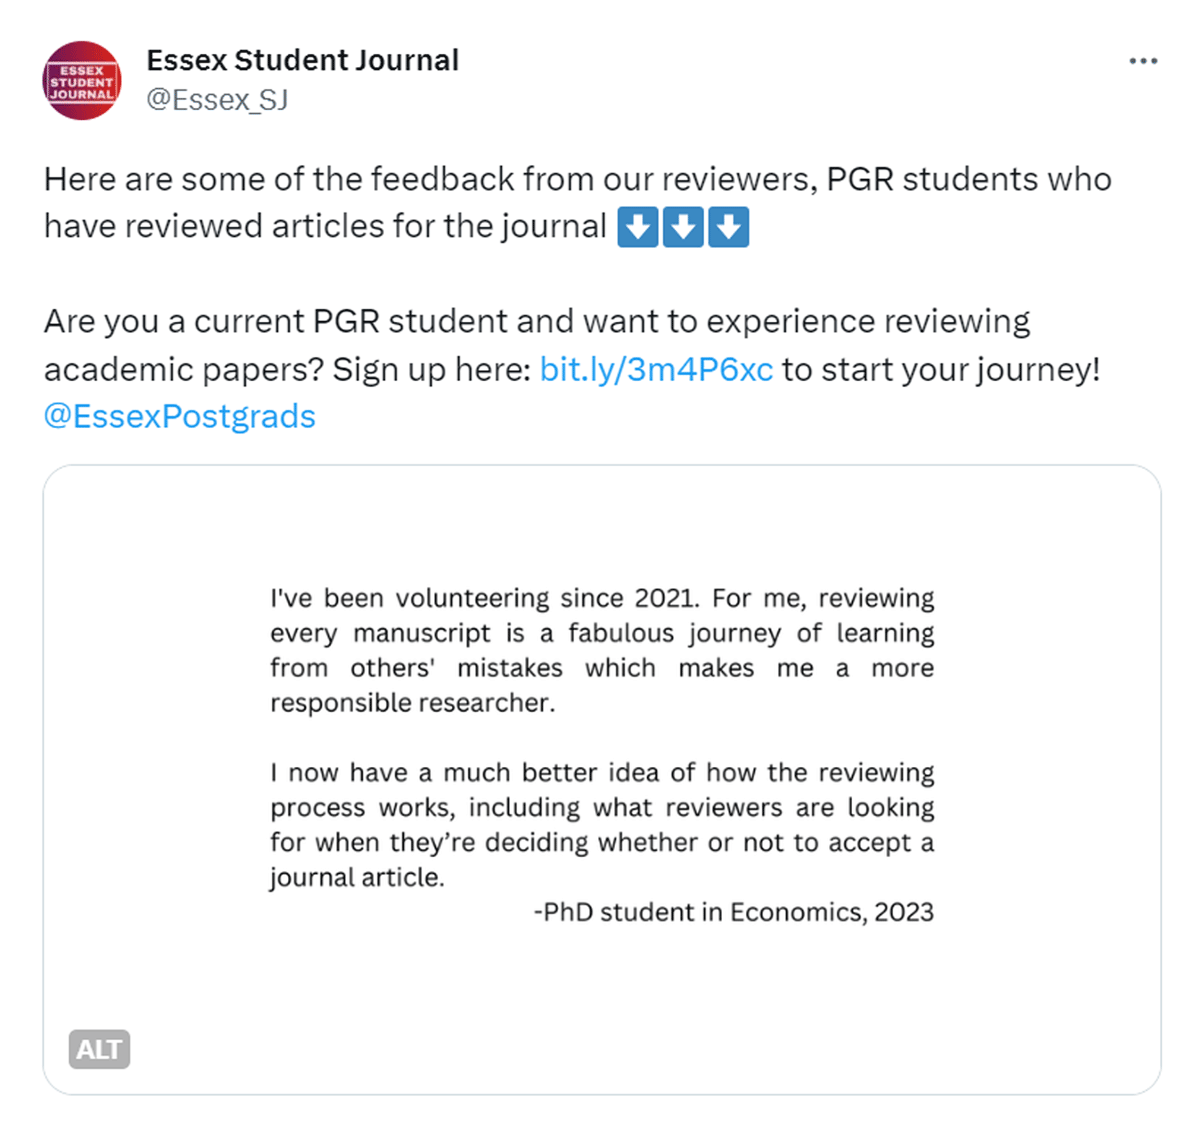Open the @EssexPostgrads mention

pyautogui.click(x=180, y=416)
